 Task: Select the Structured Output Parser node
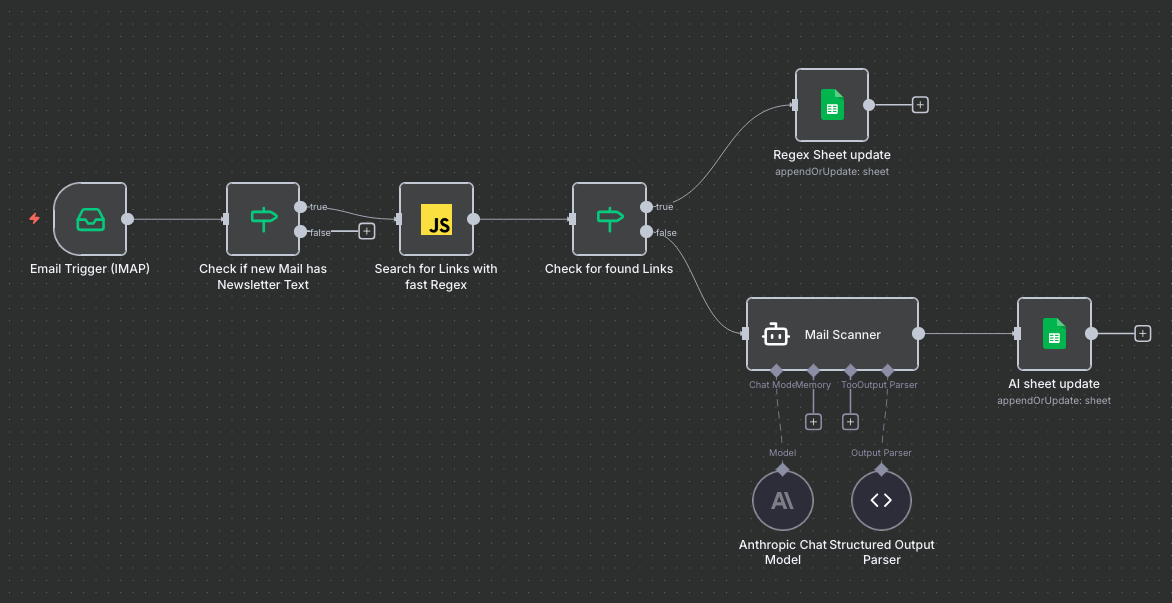pyautogui.click(x=880, y=499)
